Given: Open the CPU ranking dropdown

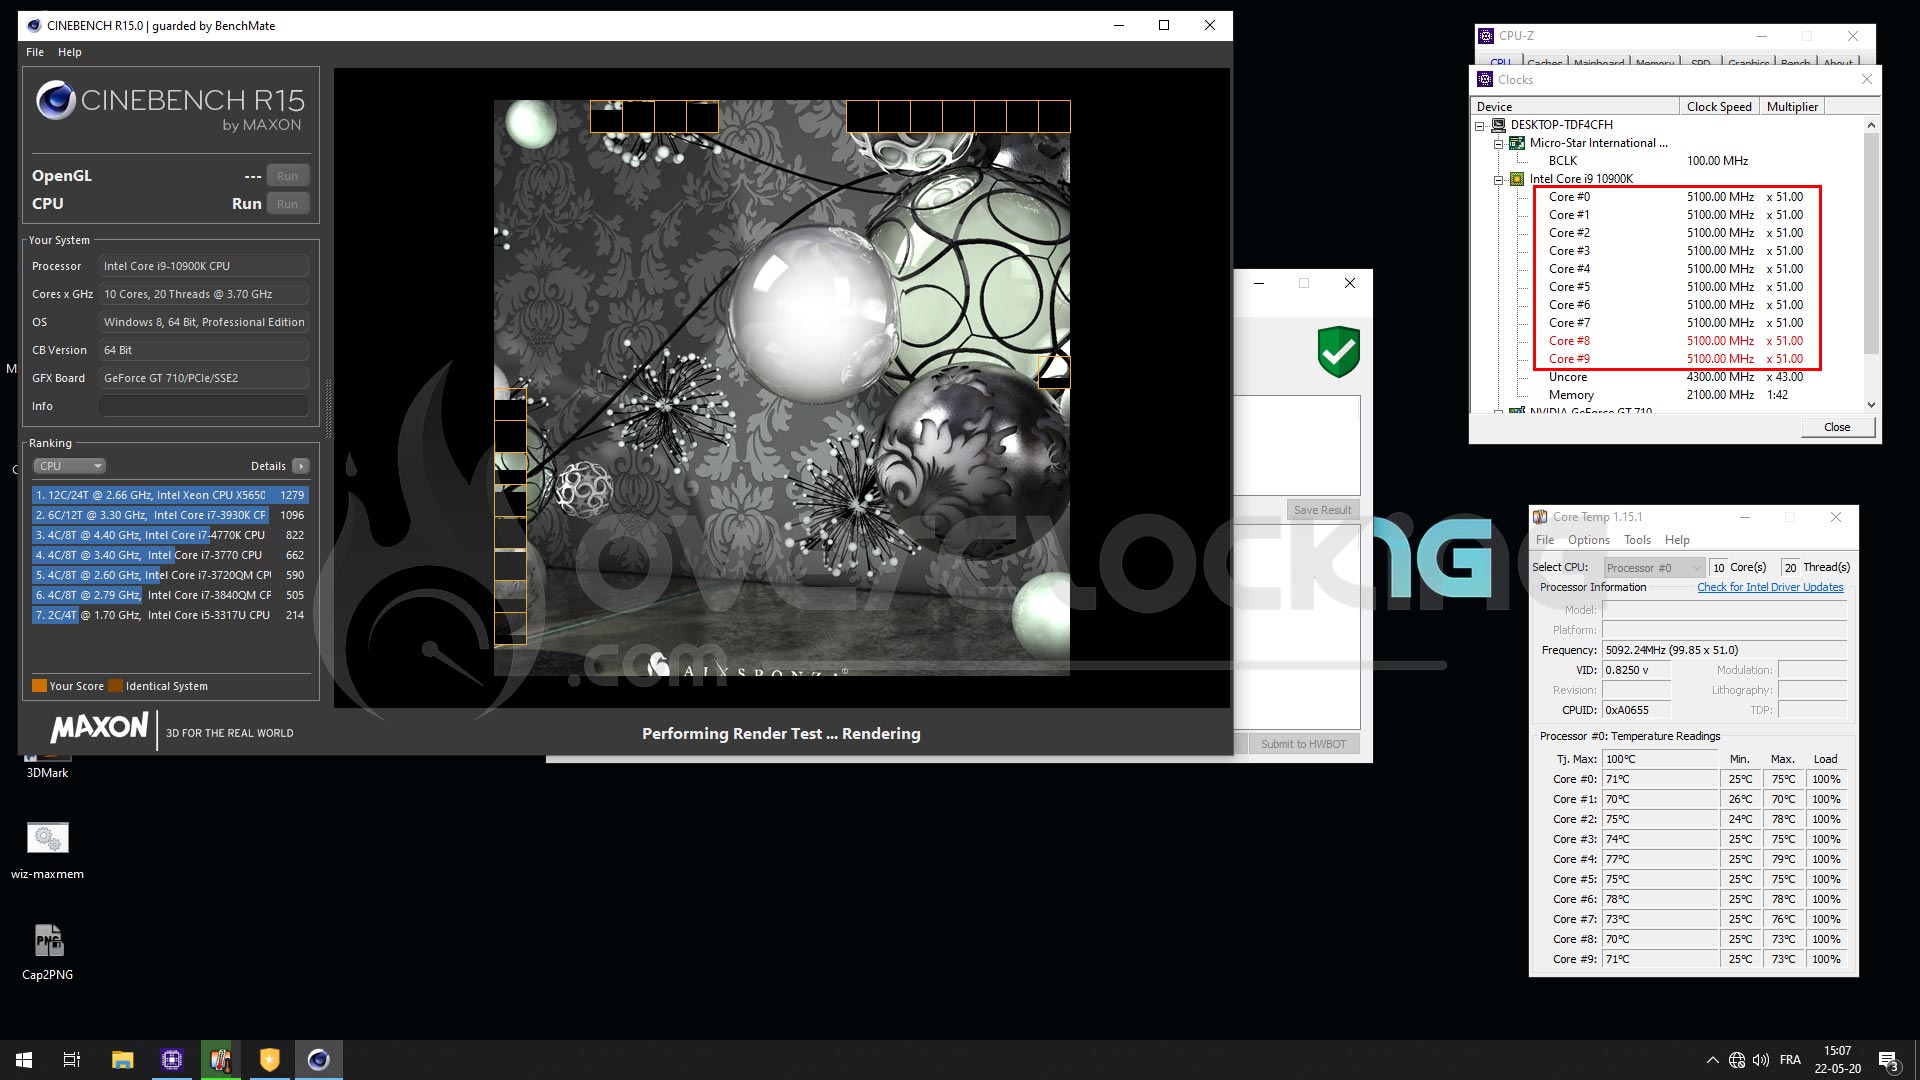Looking at the screenshot, I should coord(70,466).
